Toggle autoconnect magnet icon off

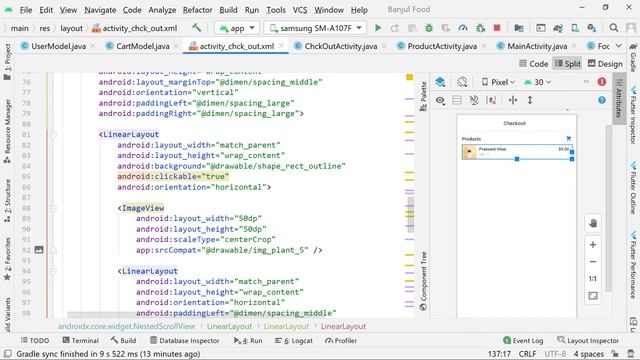tap(473, 100)
